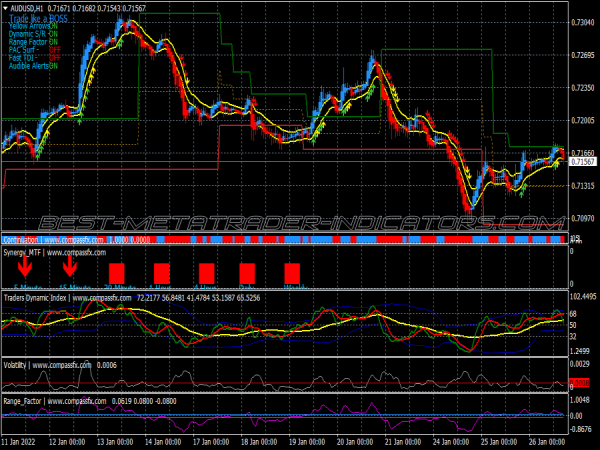This screenshot has height=450, width=600.
Task: Click the 4 Hour red square
Action: [207, 272]
